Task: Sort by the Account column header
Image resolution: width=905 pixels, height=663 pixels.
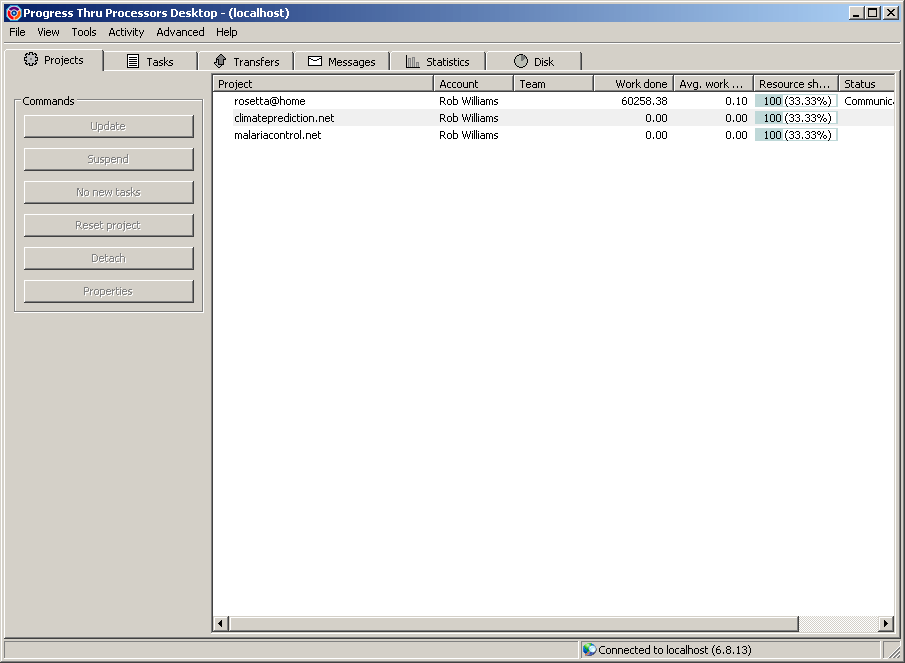Action: (474, 84)
